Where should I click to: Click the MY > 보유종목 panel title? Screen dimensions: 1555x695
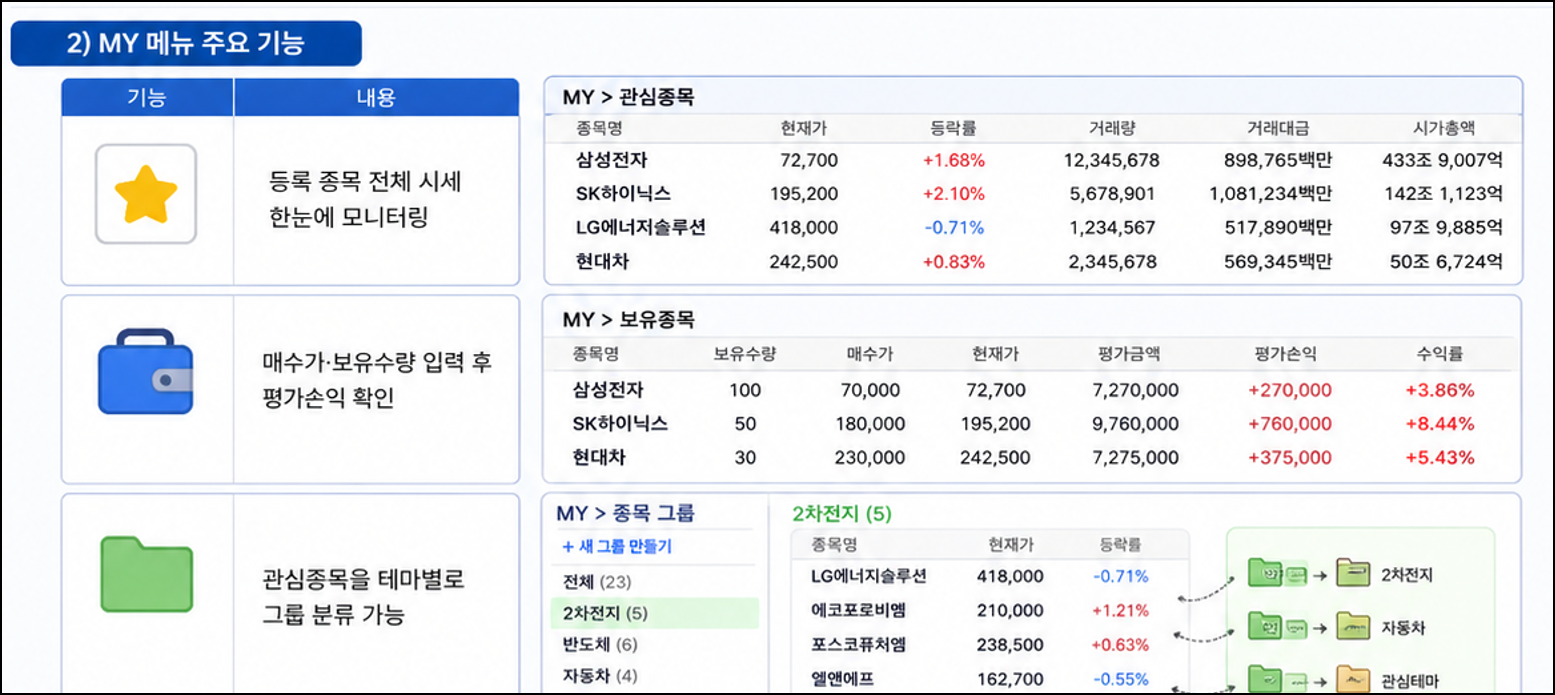pos(628,320)
